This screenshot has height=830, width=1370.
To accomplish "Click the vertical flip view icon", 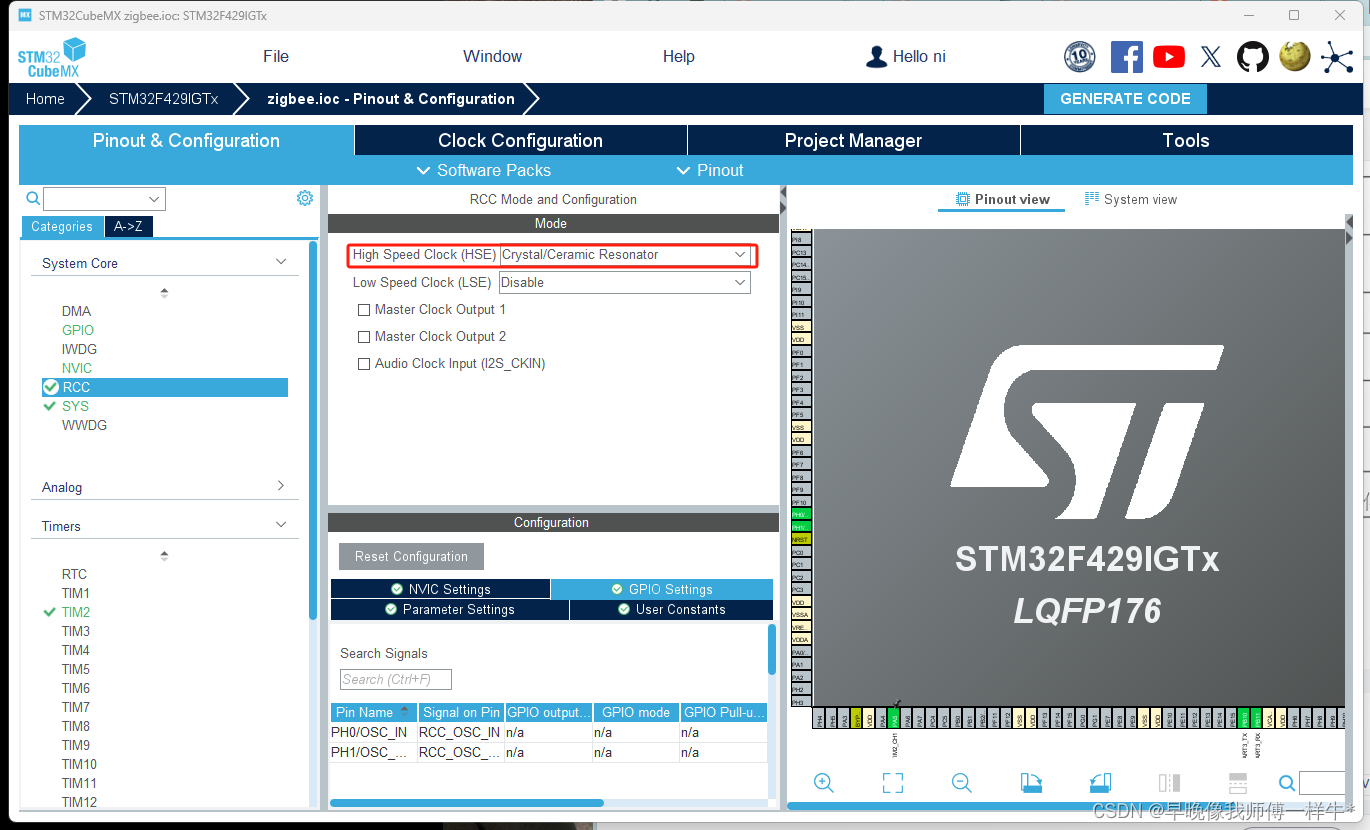I will click(x=1169, y=783).
